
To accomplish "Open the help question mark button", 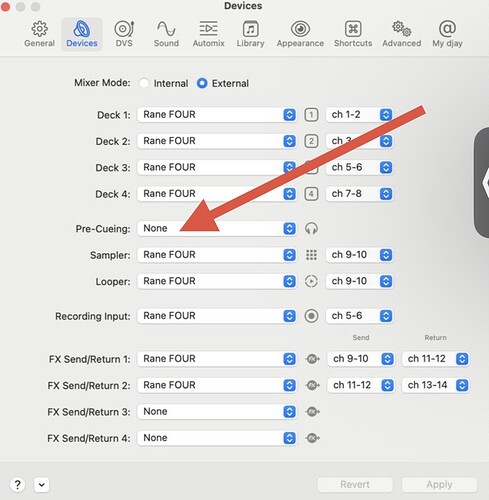I will pos(17,485).
